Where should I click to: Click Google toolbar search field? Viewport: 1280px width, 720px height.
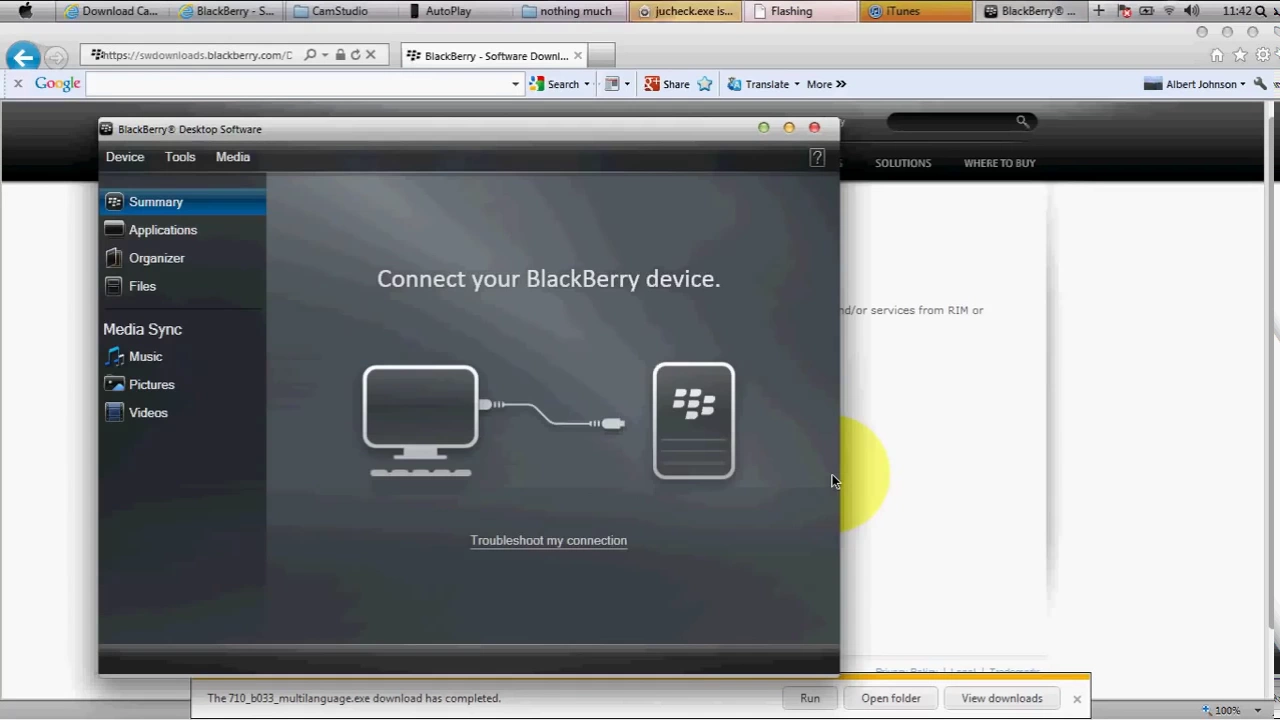coord(298,84)
